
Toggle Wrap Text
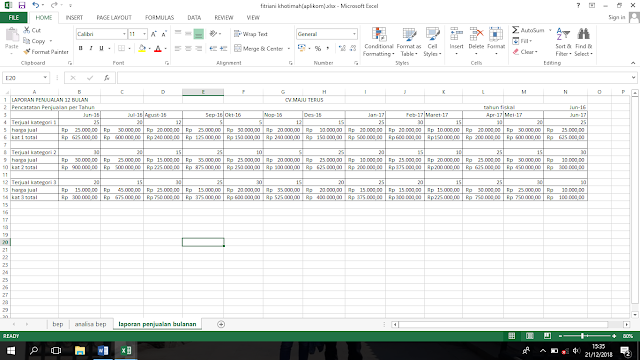pyautogui.click(x=251, y=34)
